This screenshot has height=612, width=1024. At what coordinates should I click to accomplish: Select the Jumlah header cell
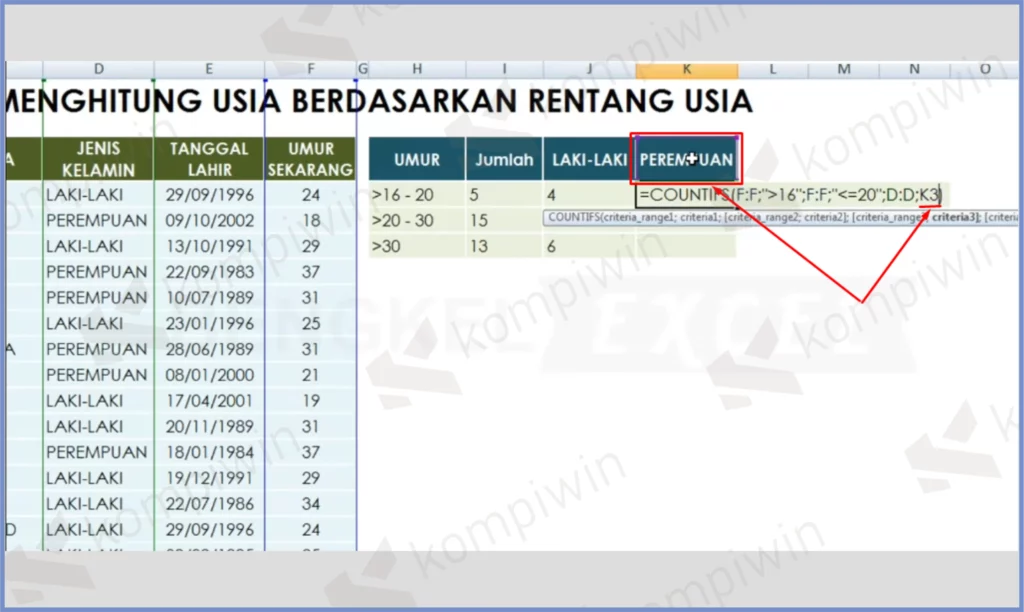point(503,159)
